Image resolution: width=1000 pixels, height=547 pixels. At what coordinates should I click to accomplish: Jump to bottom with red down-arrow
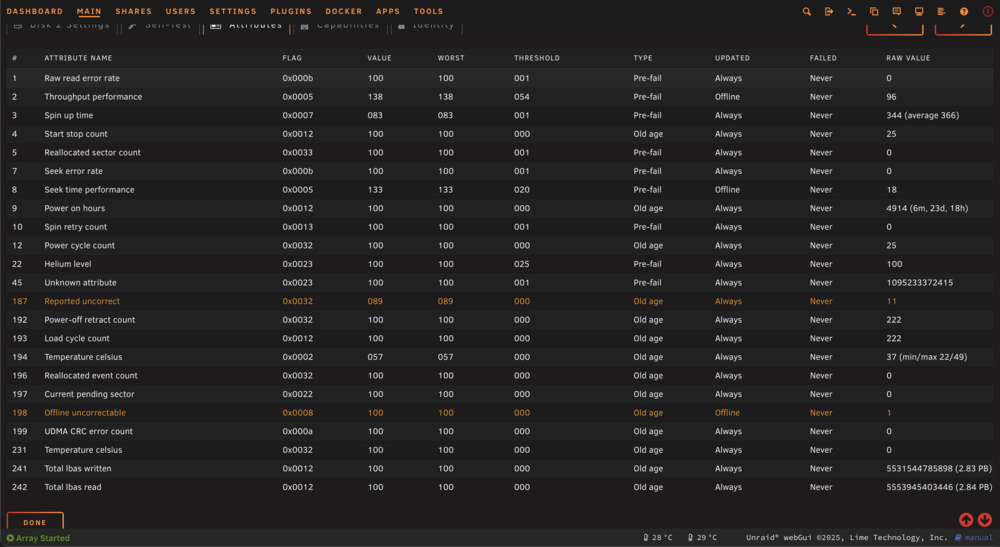tap(985, 520)
